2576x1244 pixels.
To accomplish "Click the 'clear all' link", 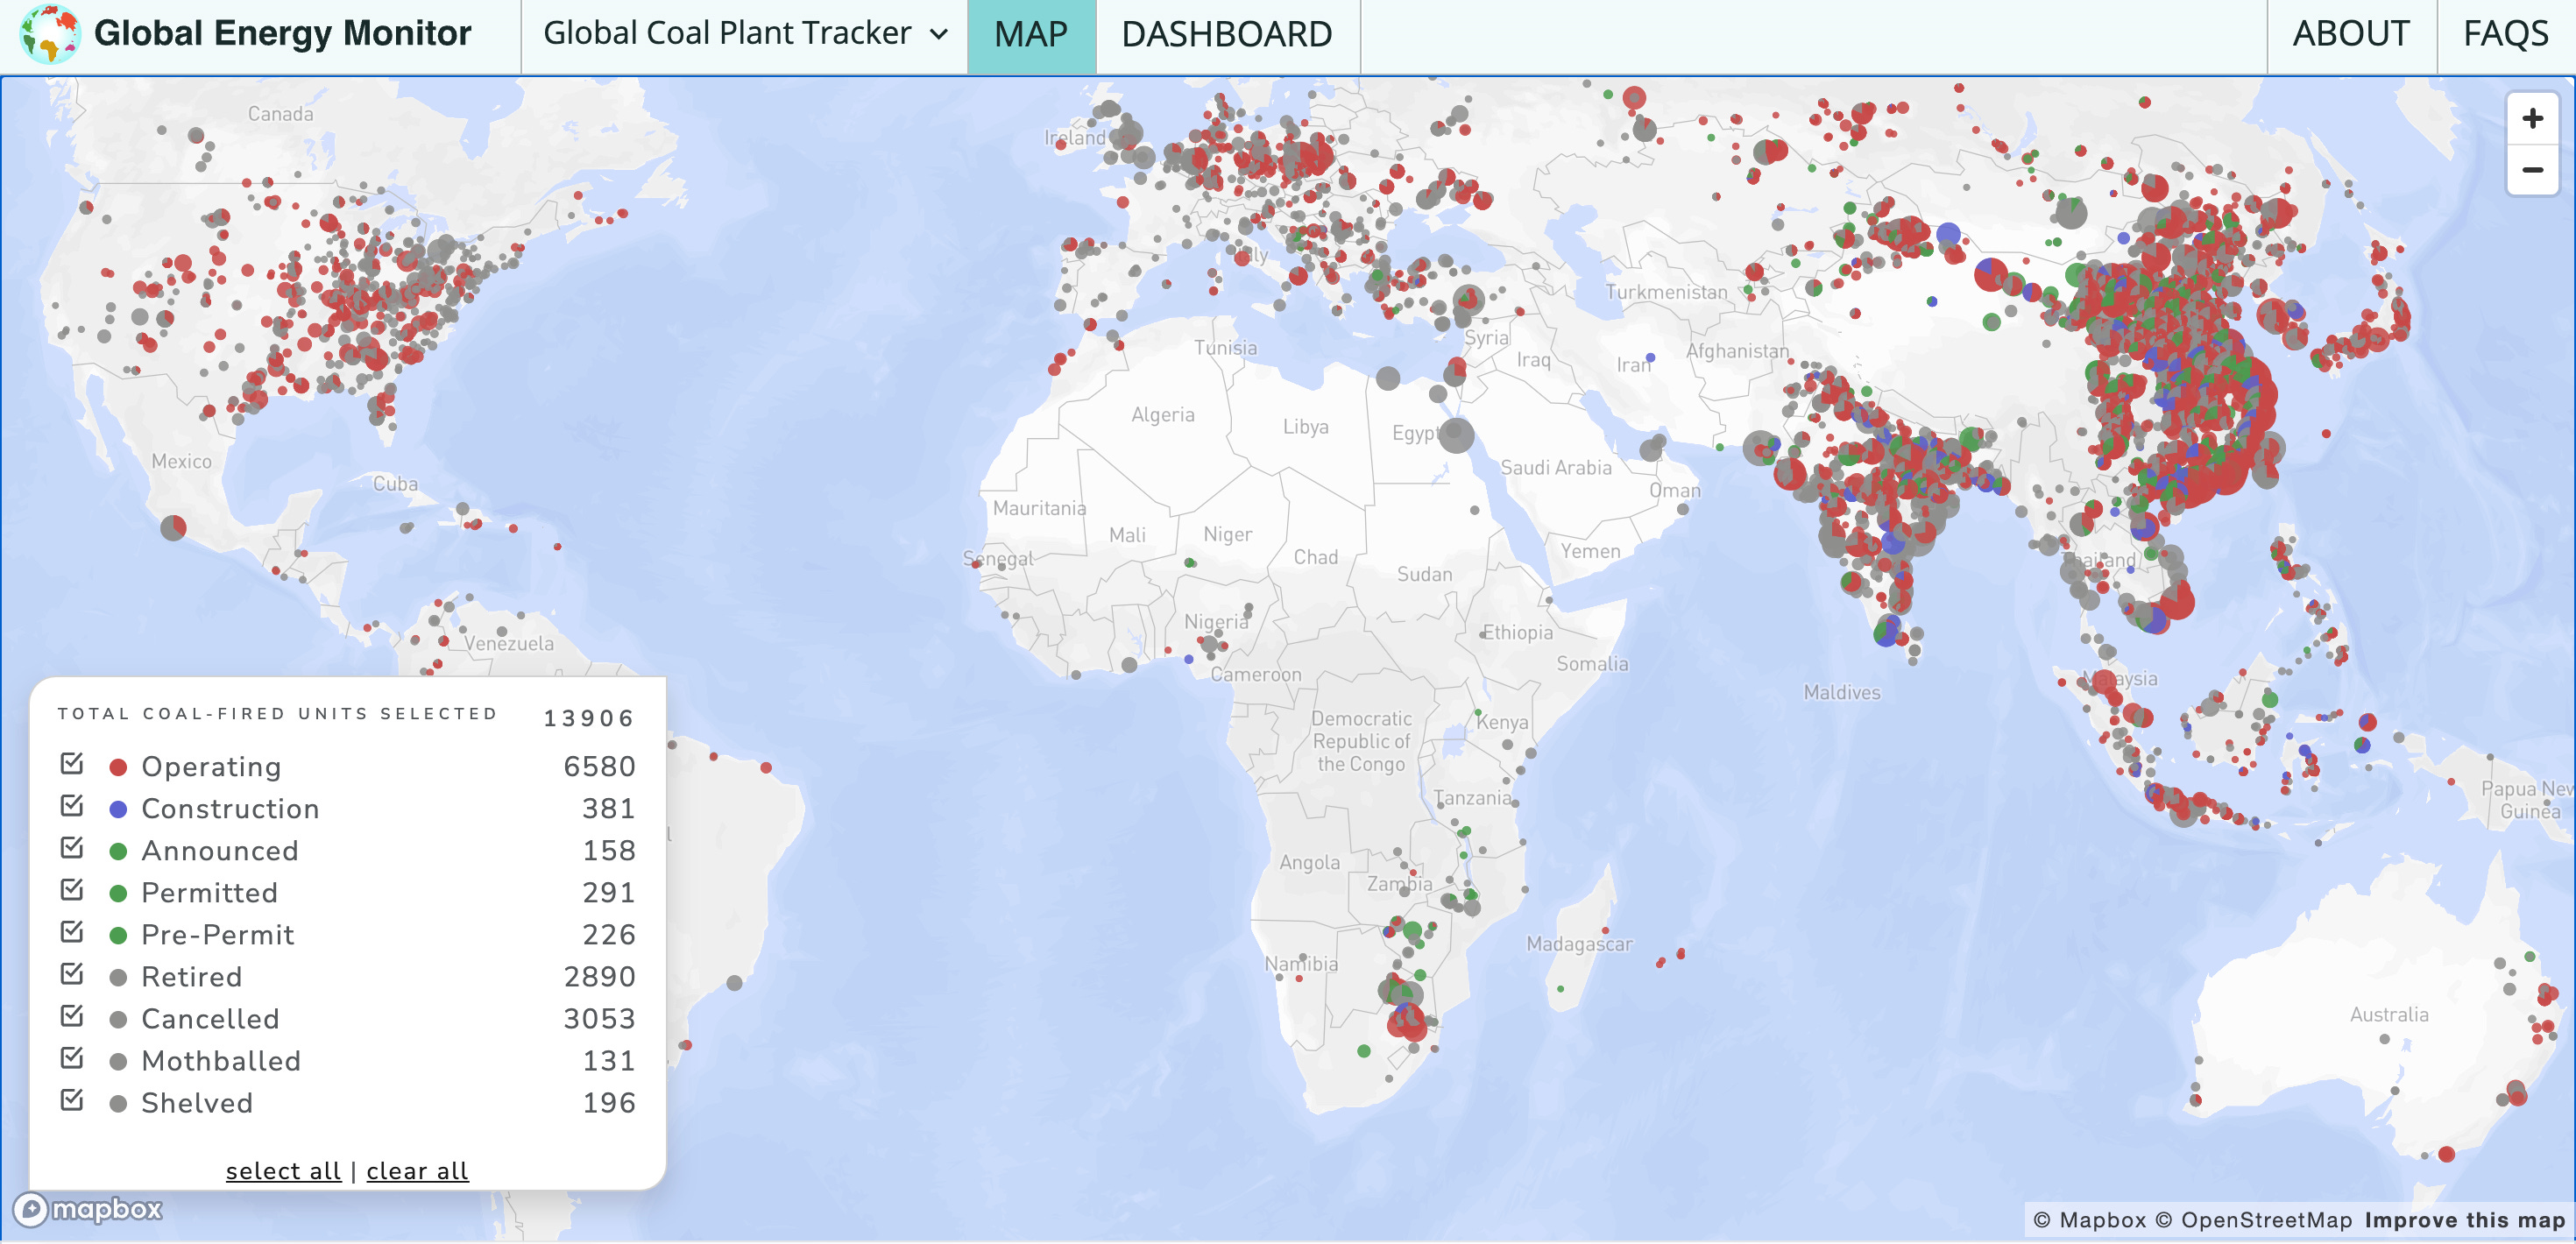I will tap(417, 1171).
